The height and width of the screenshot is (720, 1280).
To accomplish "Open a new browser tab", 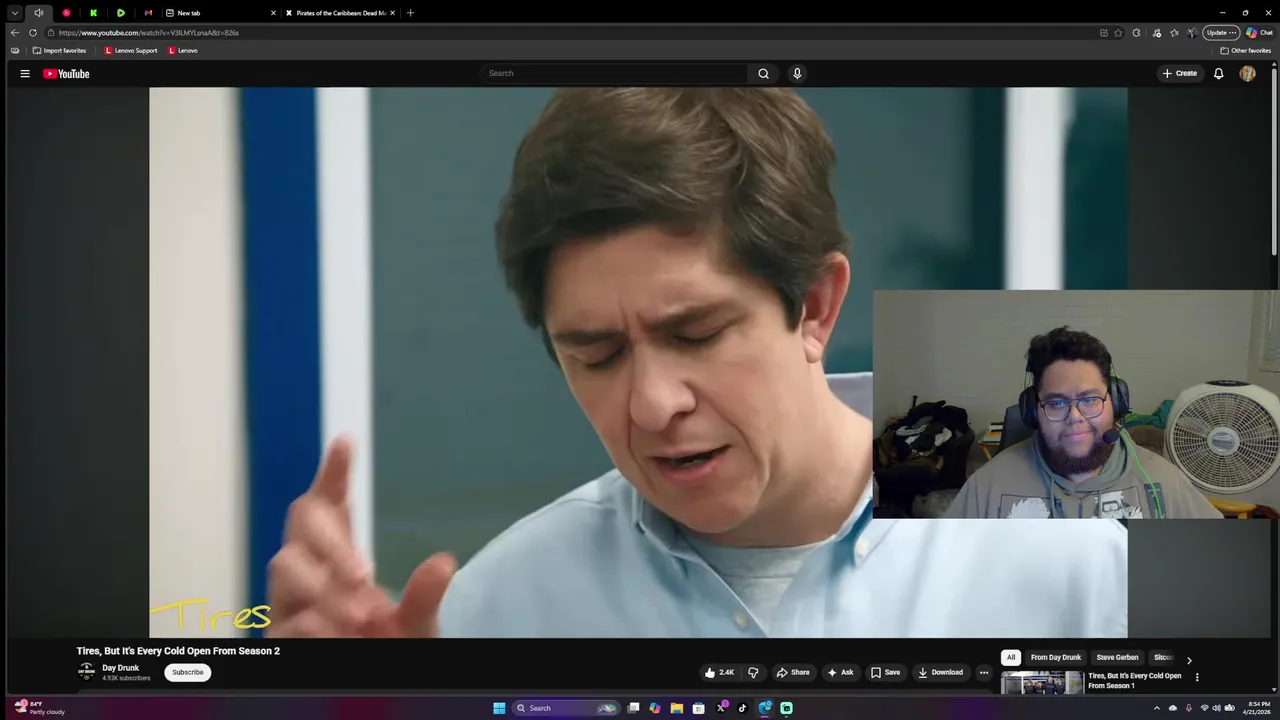I will click(410, 13).
